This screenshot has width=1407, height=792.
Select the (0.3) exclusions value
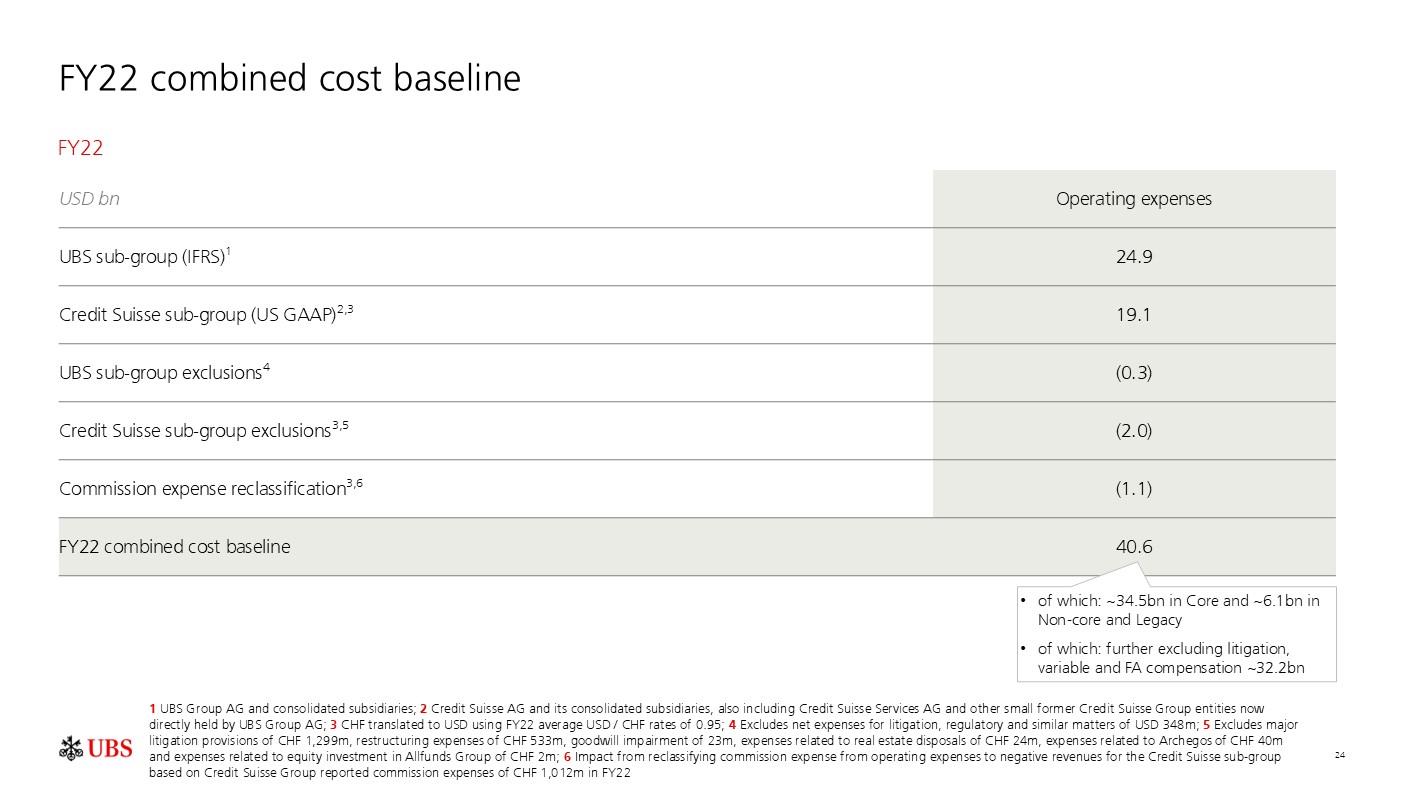[1133, 373]
